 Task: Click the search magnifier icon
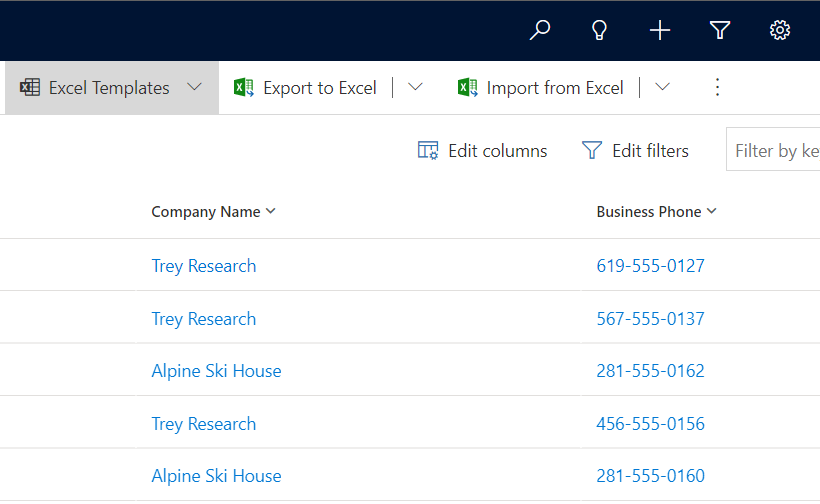pyautogui.click(x=540, y=30)
